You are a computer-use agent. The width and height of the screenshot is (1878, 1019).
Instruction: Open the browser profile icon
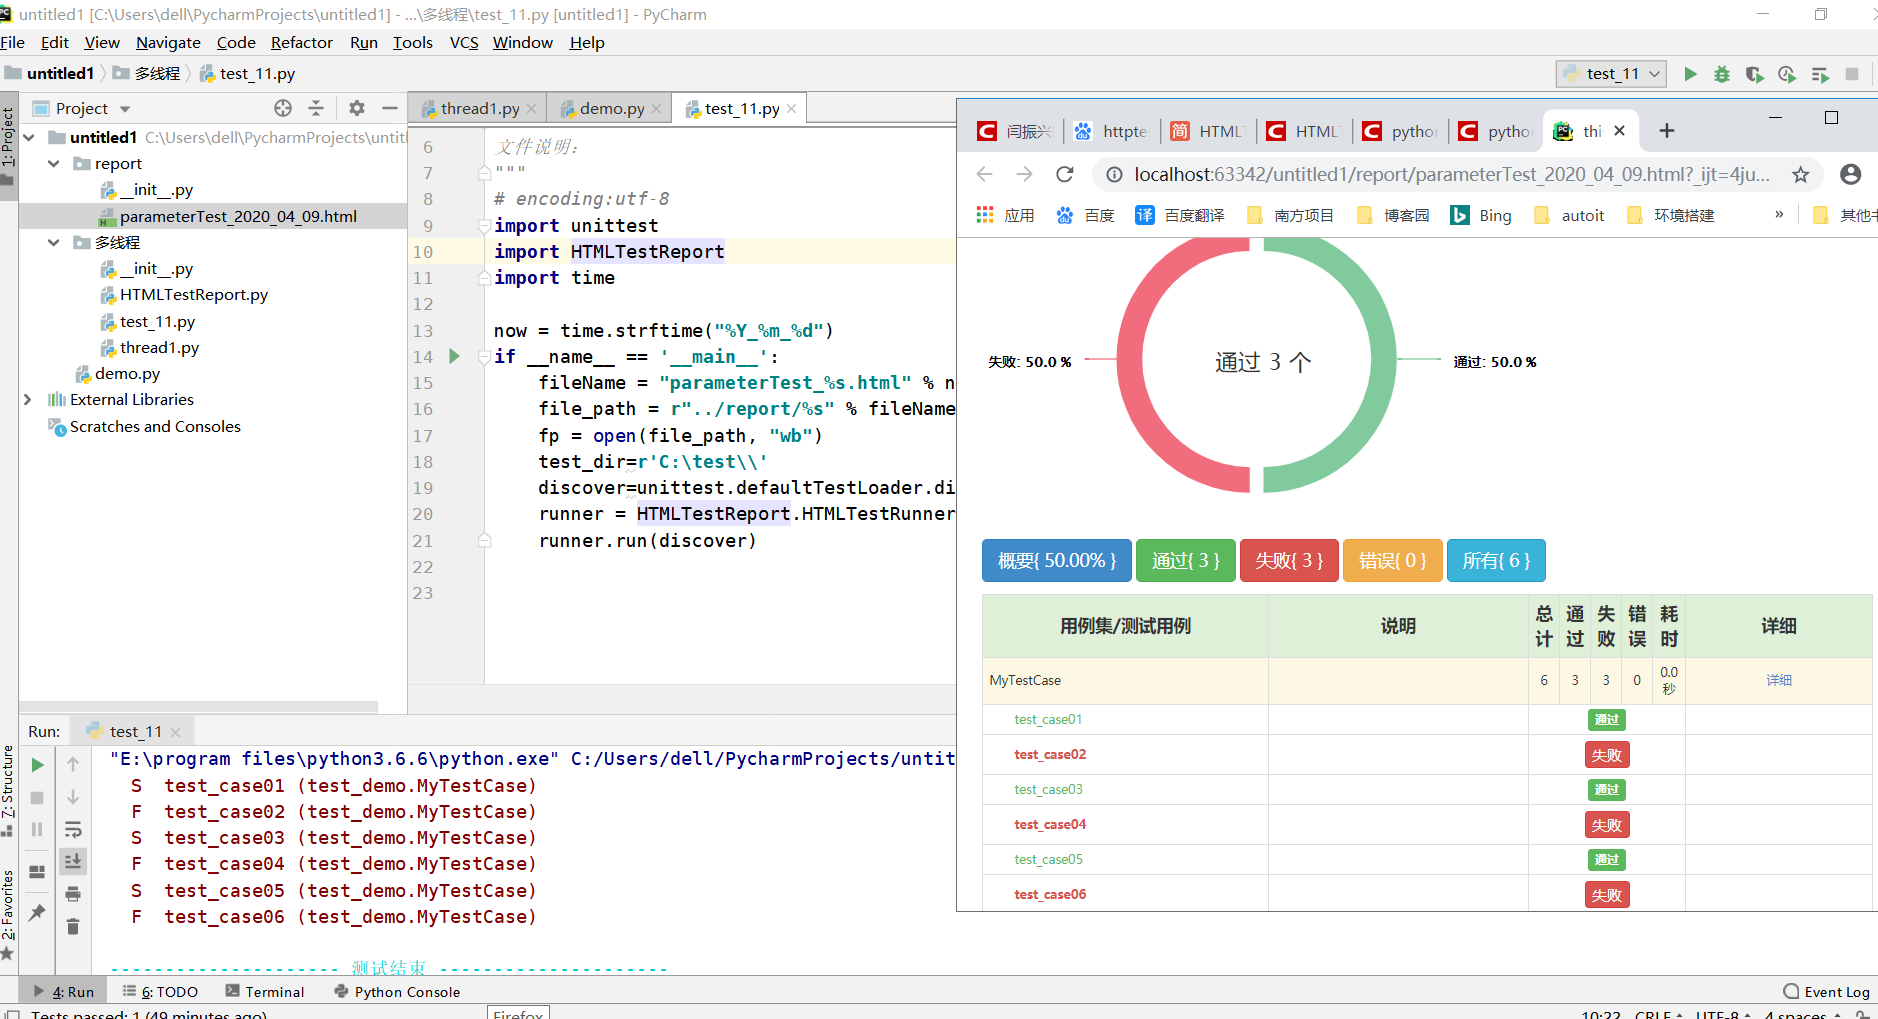tap(1851, 174)
